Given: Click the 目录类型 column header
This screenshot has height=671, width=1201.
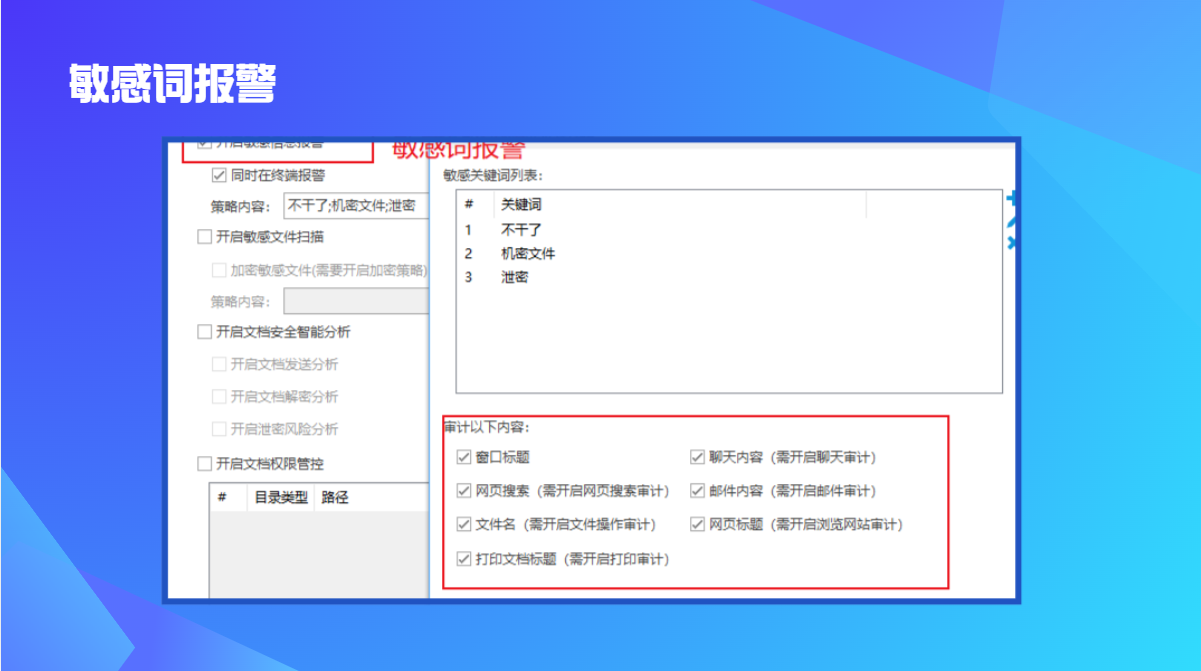Looking at the screenshot, I should click(280, 497).
